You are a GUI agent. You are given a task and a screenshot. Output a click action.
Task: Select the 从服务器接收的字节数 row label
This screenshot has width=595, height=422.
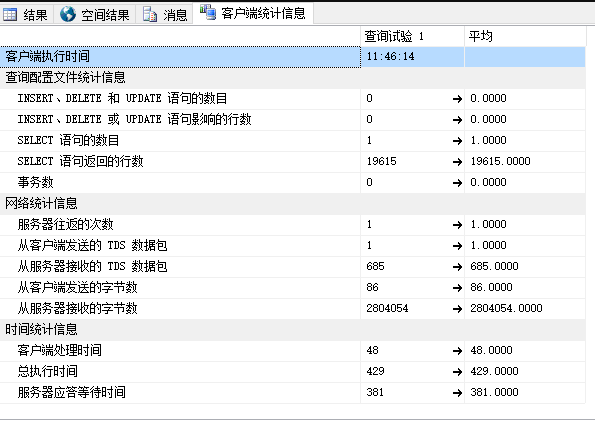point(77,309)
